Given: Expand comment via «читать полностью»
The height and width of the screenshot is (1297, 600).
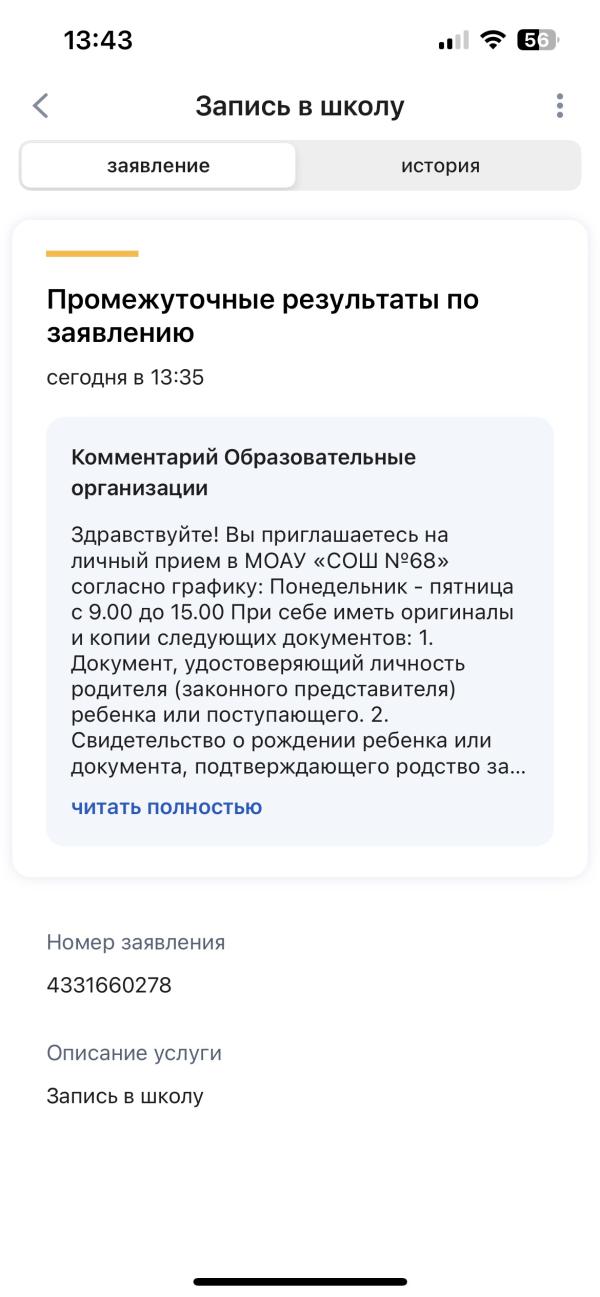Looking at the screenshot, I should (x=166, y=807).
